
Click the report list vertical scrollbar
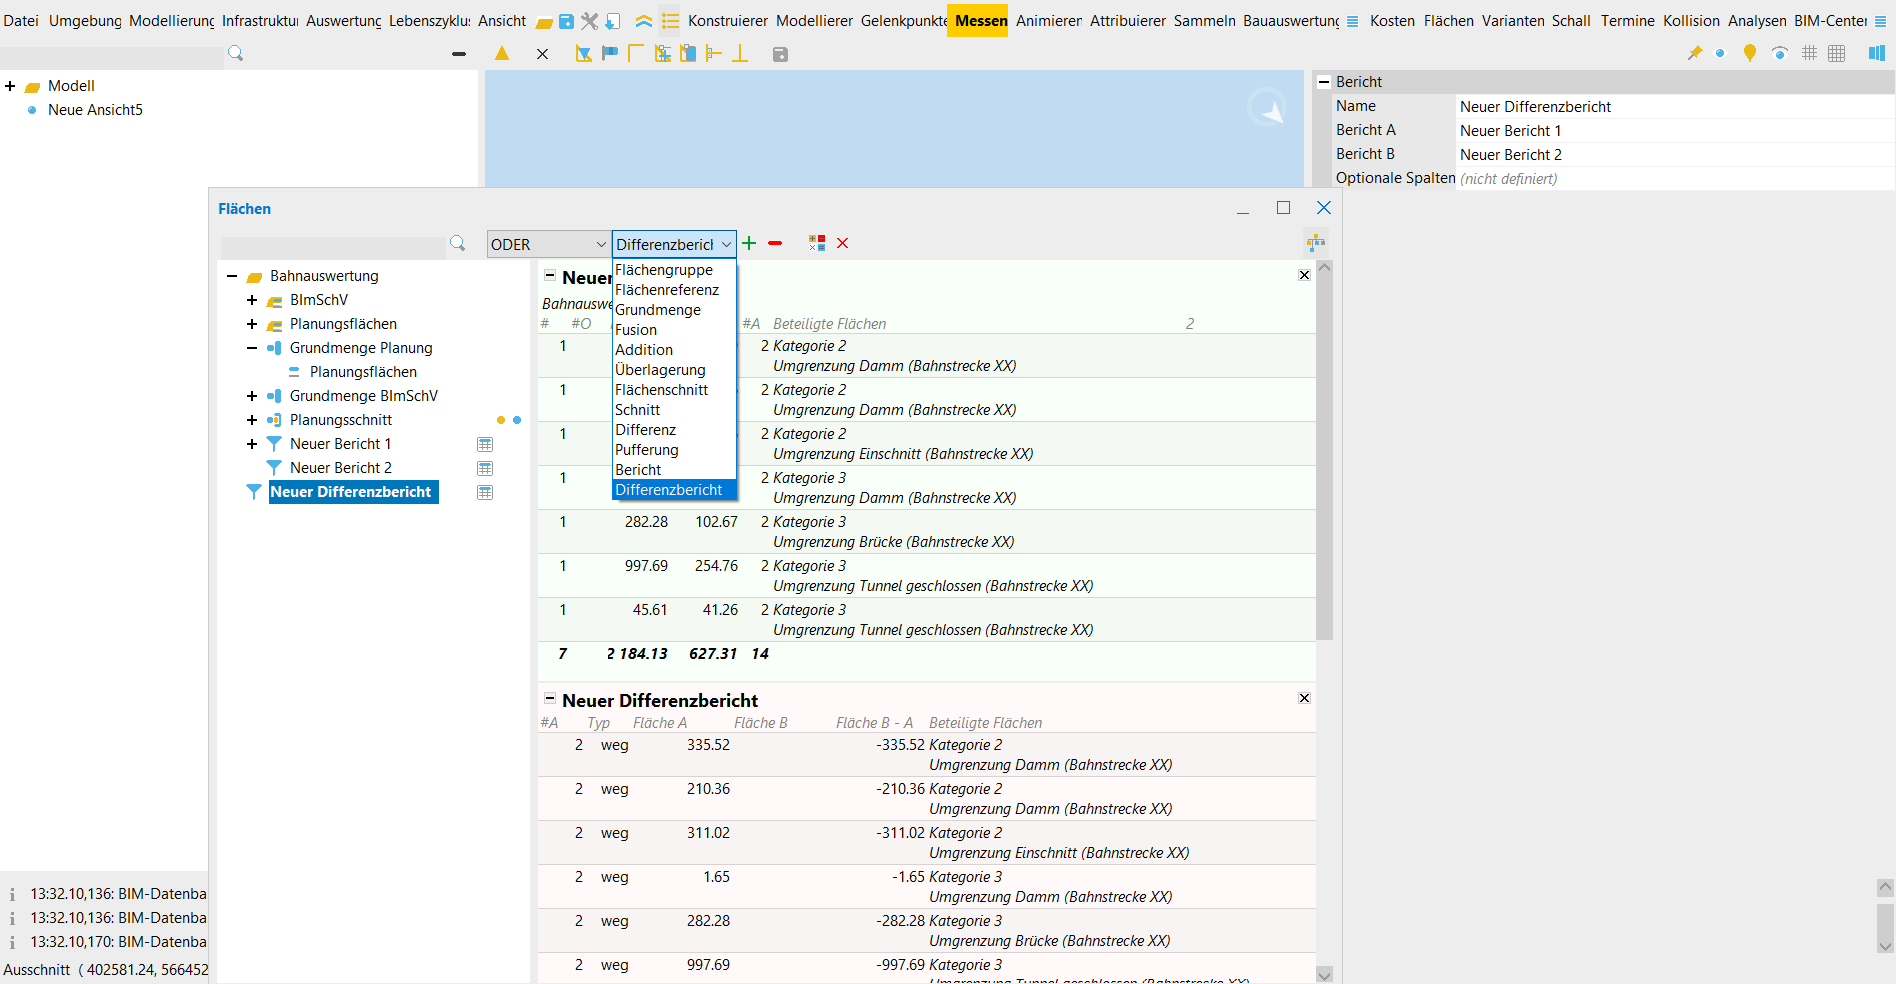coord(1324,460)
